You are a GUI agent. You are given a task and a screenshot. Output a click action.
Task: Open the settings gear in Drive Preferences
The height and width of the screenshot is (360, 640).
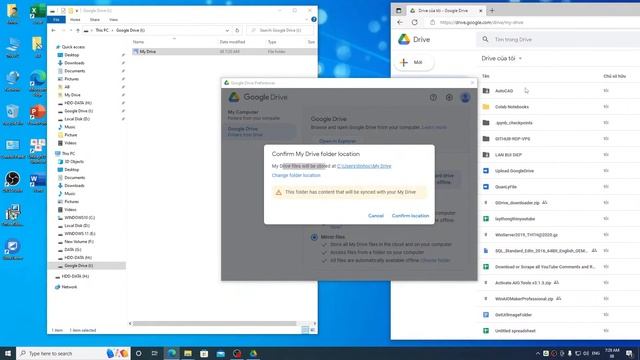[449, 97]
